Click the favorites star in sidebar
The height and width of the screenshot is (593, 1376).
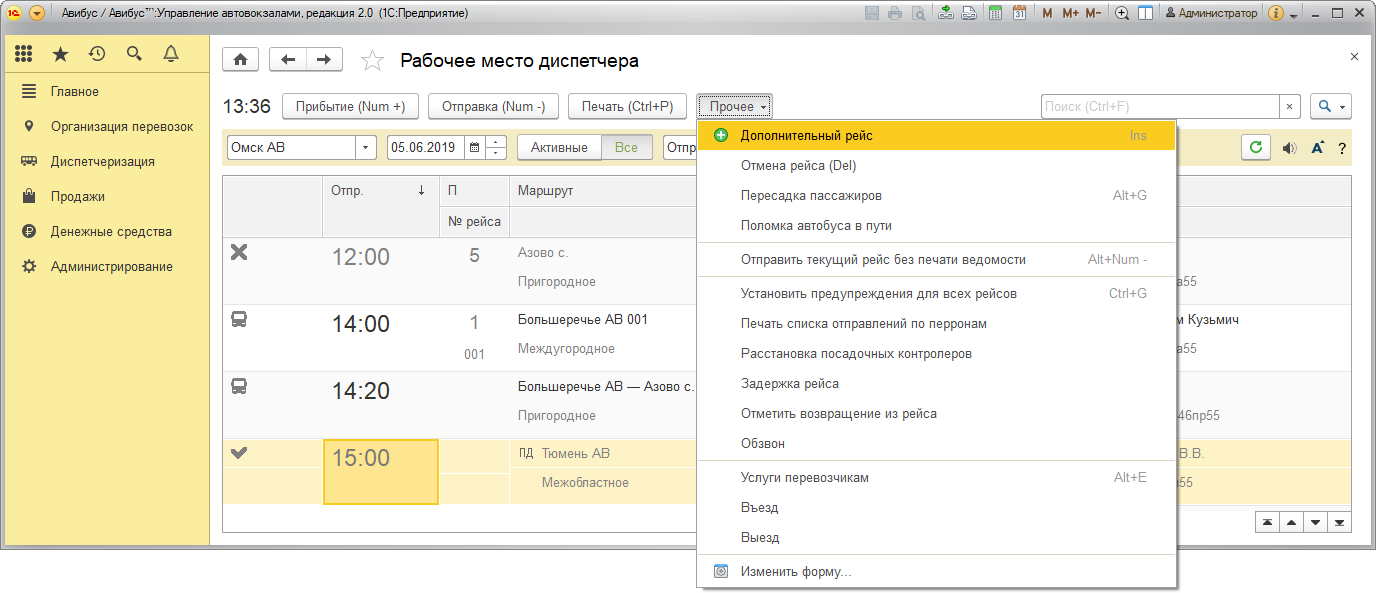(60, 54)
